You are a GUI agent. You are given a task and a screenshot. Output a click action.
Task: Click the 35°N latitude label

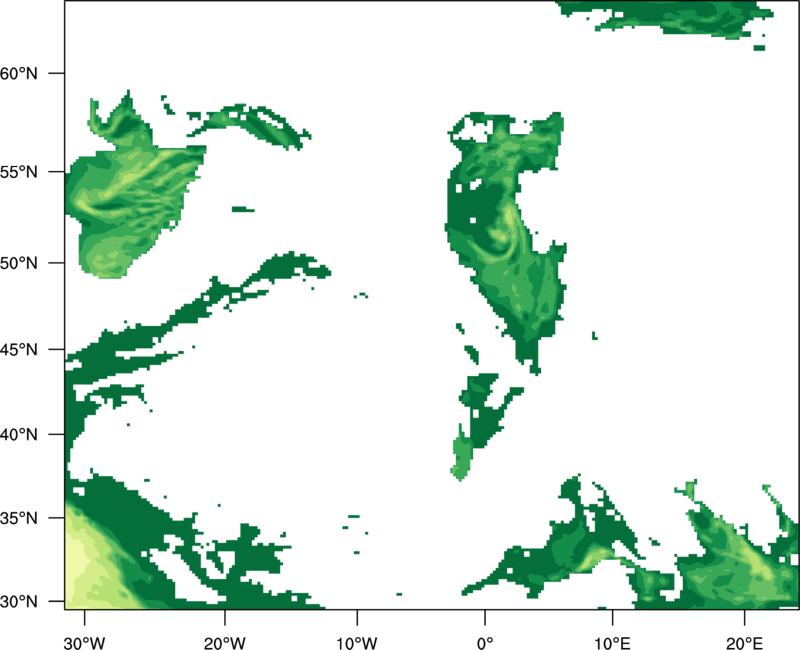coord(19,518)
